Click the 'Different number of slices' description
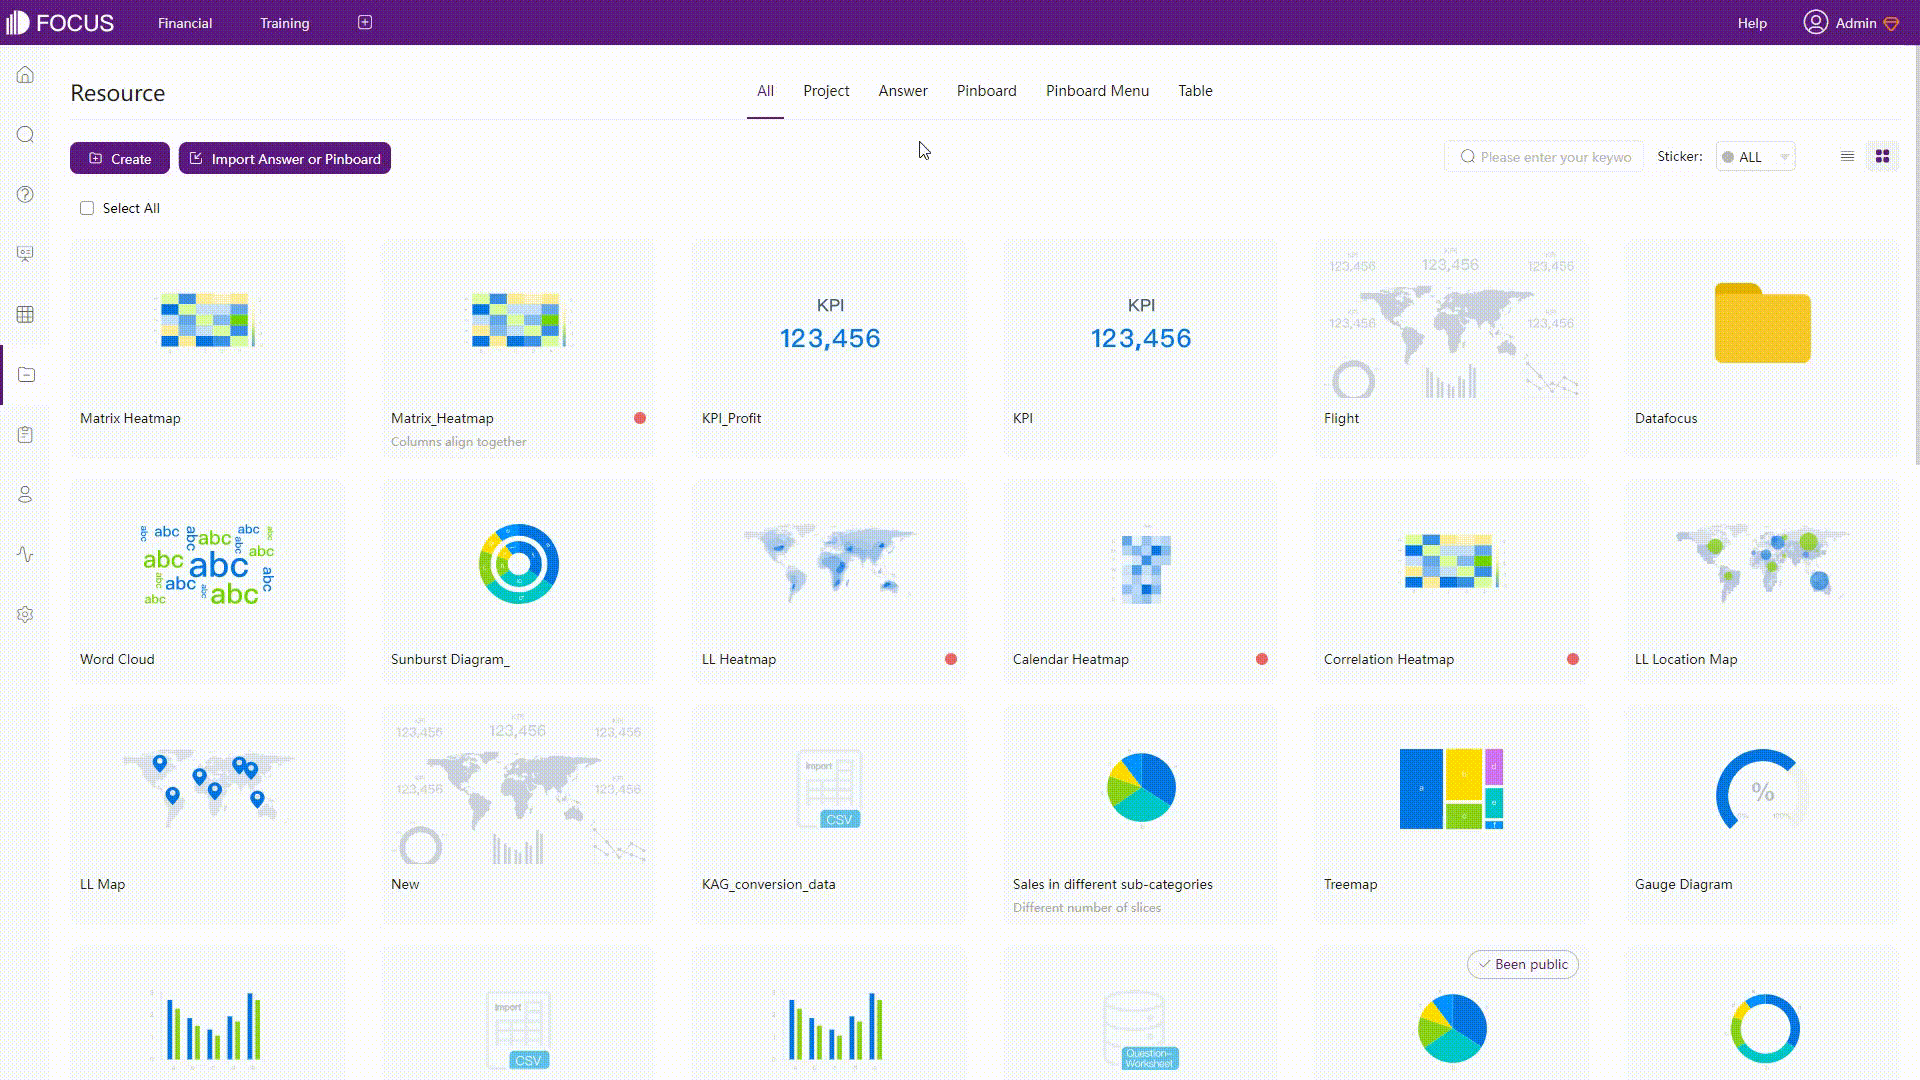Viewport: 1920px width, 1080px height. click(1087, 908)
